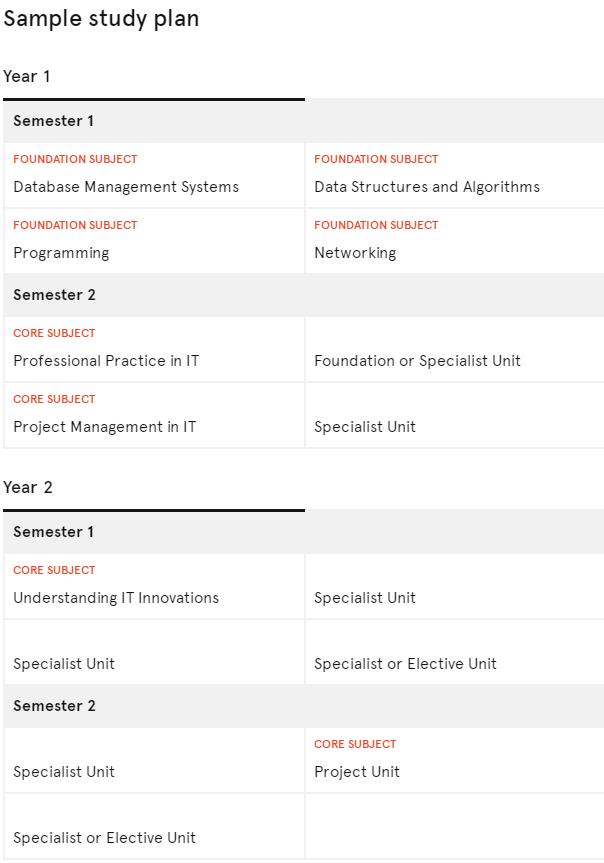
Task: Select Data Structures and Algorithms subject
Action: click(427, 187)
